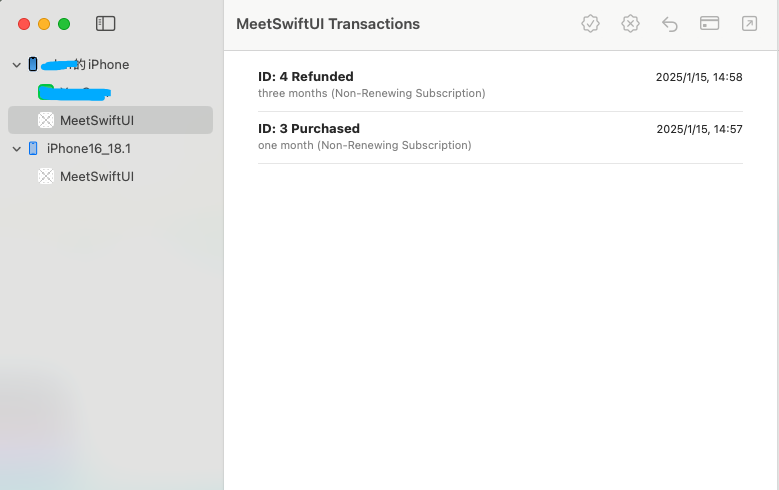The height and width of the screenshot is (490, 779).
Task: Click the 2025/1/15, 14:57 timestamp
Action: pos(699,129)
